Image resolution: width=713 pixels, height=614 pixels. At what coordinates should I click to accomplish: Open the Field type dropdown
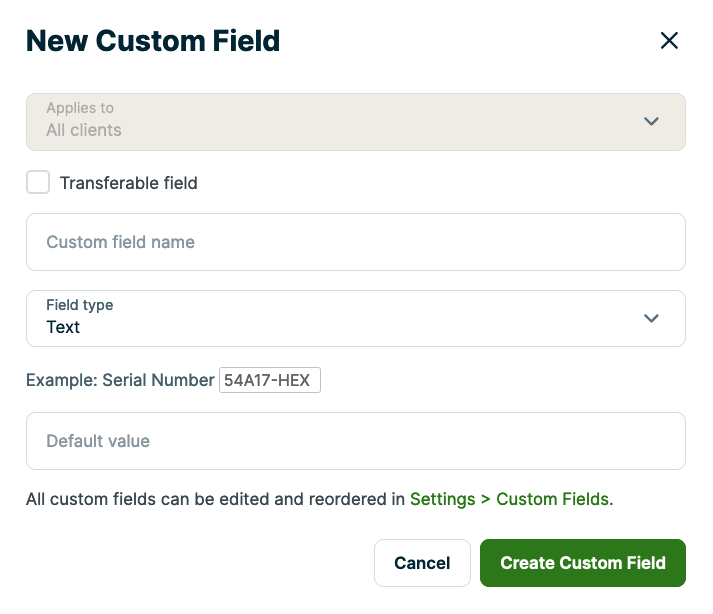[340, 318]
